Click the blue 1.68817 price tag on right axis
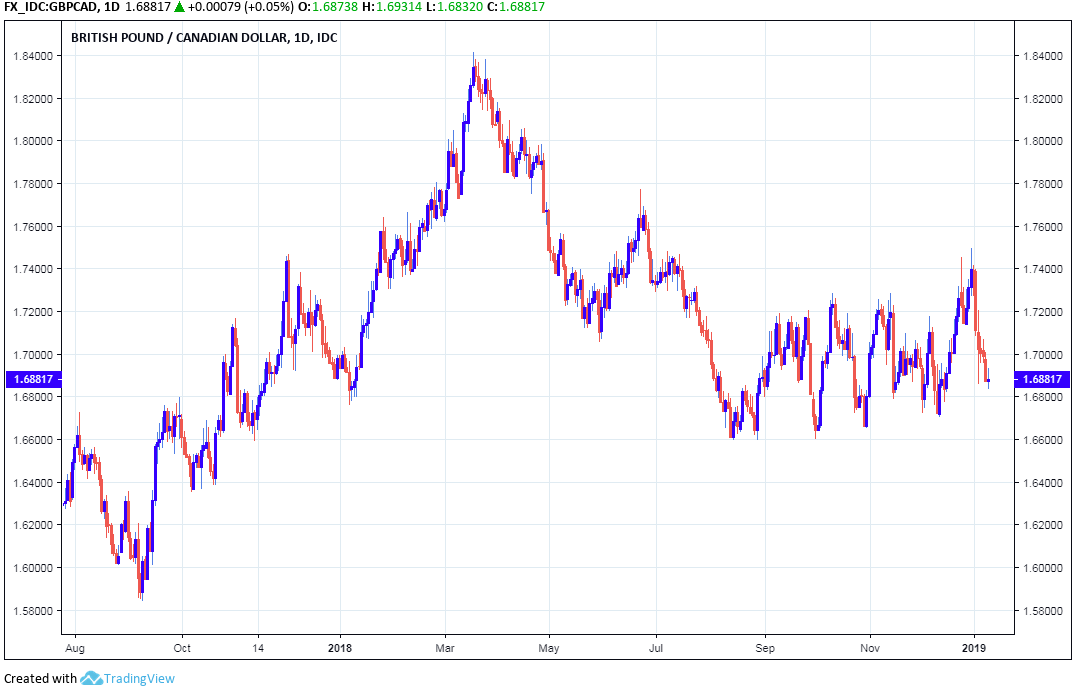This screenshot has height=694, width=1076. (1044, 379)
